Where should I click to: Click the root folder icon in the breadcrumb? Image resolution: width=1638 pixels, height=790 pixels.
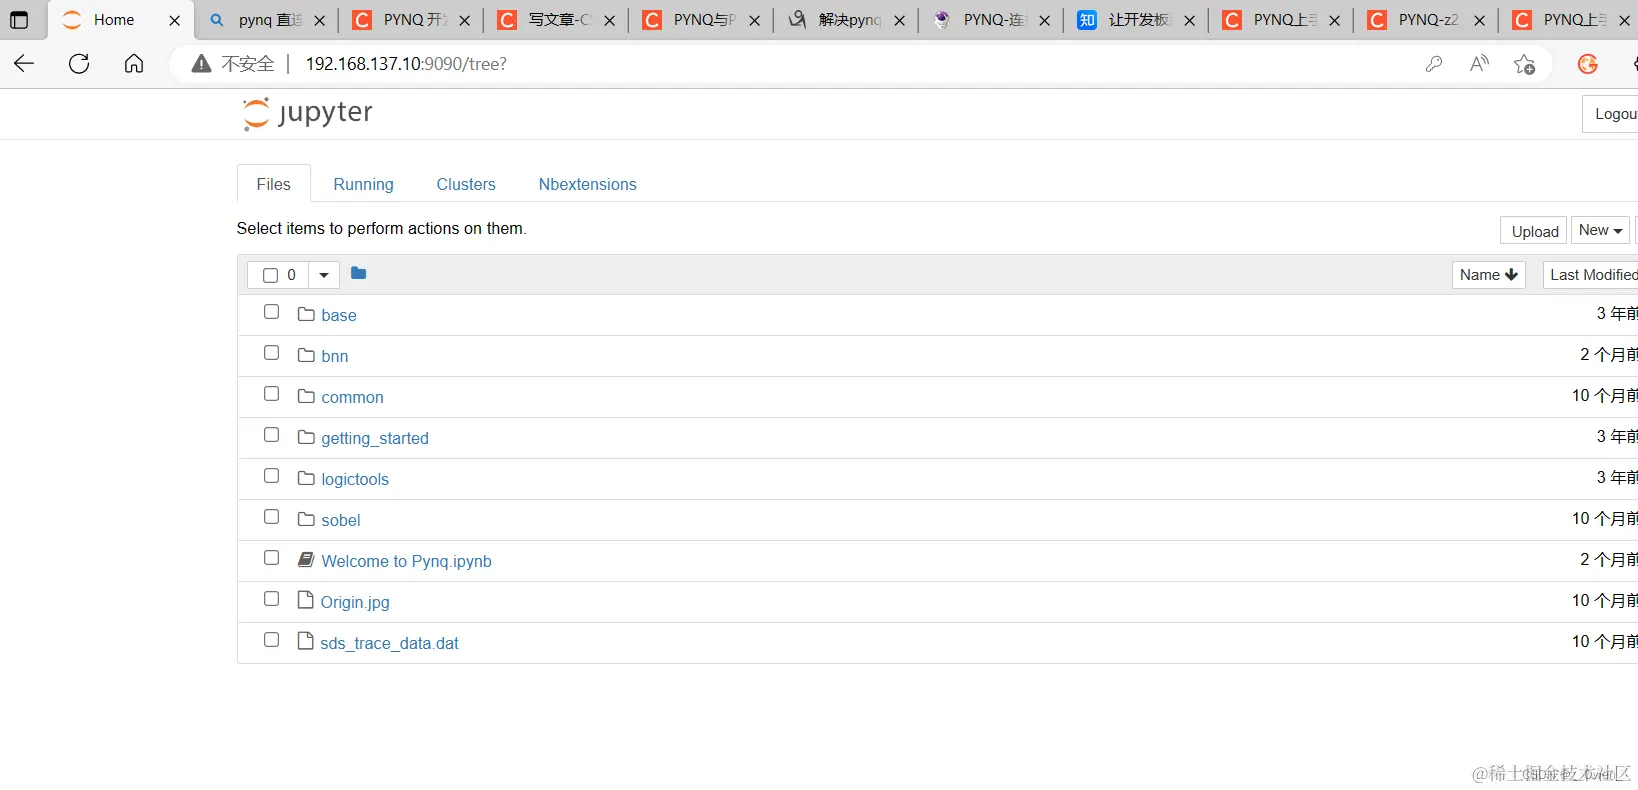click(359, 273)
